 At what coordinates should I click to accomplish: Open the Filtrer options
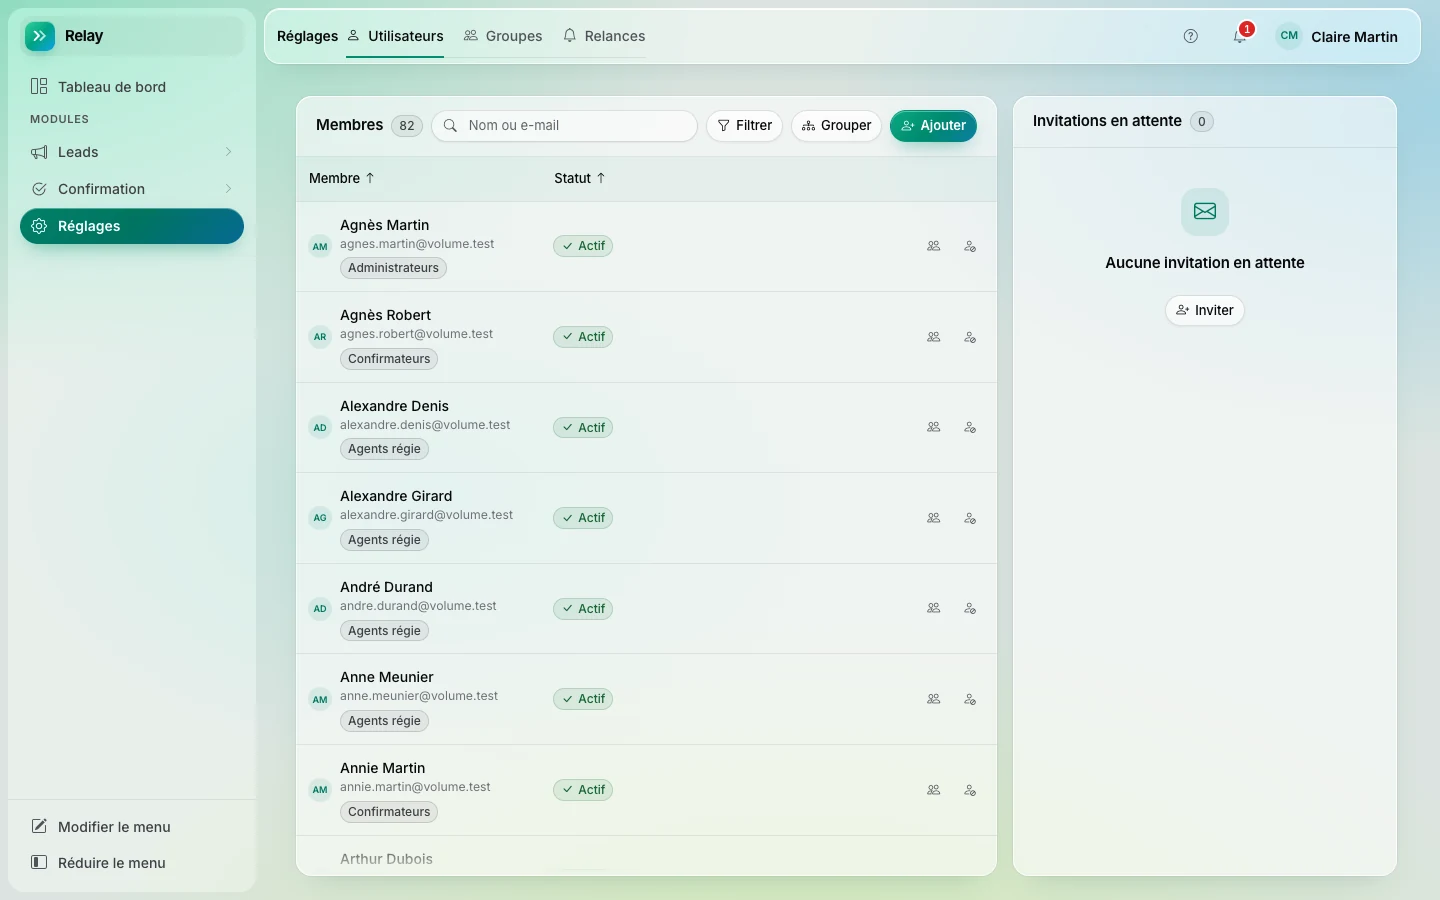(745, 126)
